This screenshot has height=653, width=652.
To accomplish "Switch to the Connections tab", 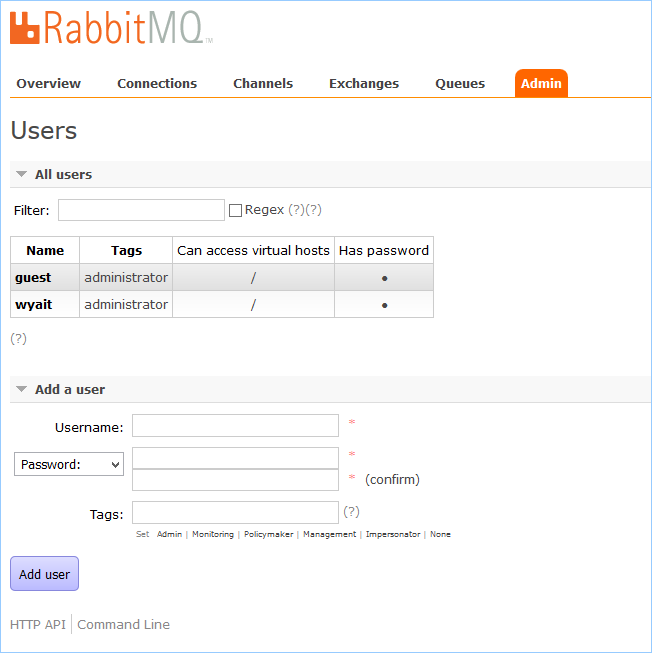I will (x=157, y=83).
